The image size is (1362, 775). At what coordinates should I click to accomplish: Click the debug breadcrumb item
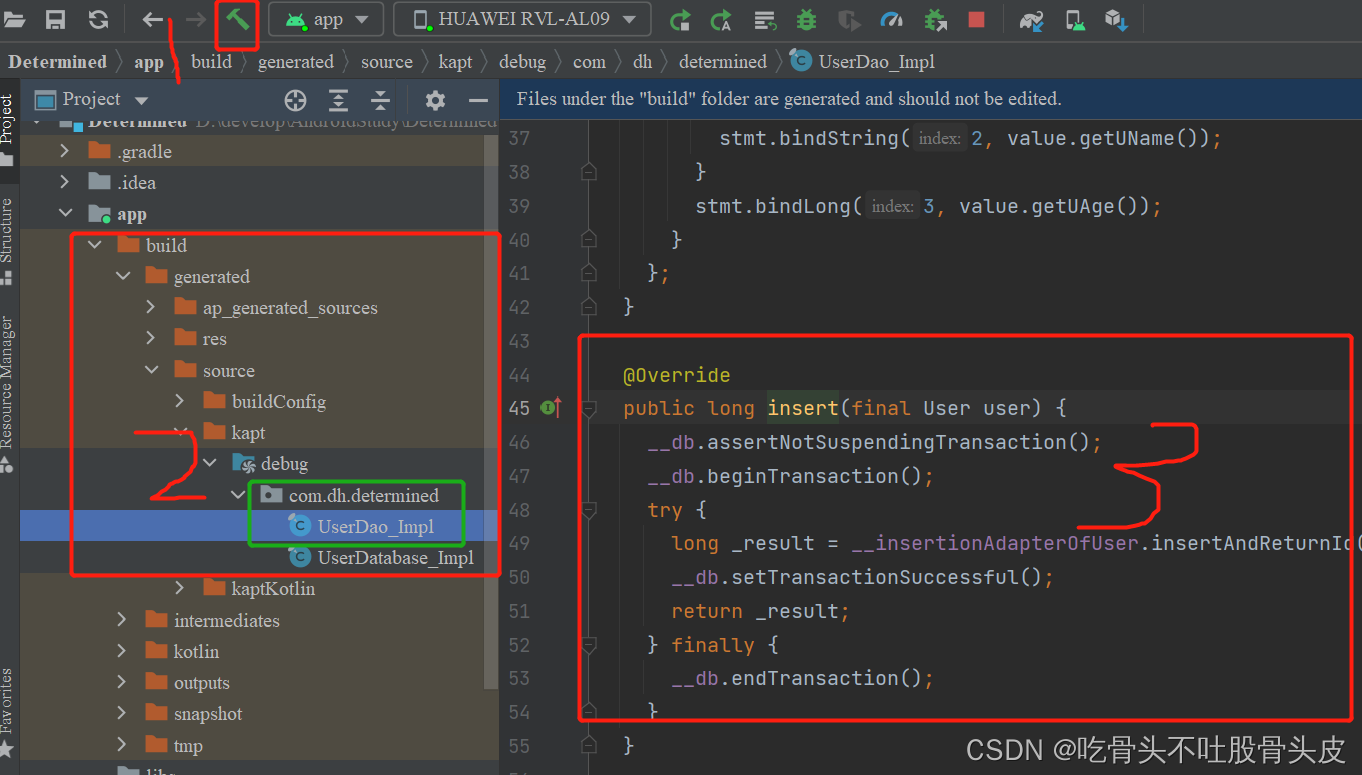point(523,62)
